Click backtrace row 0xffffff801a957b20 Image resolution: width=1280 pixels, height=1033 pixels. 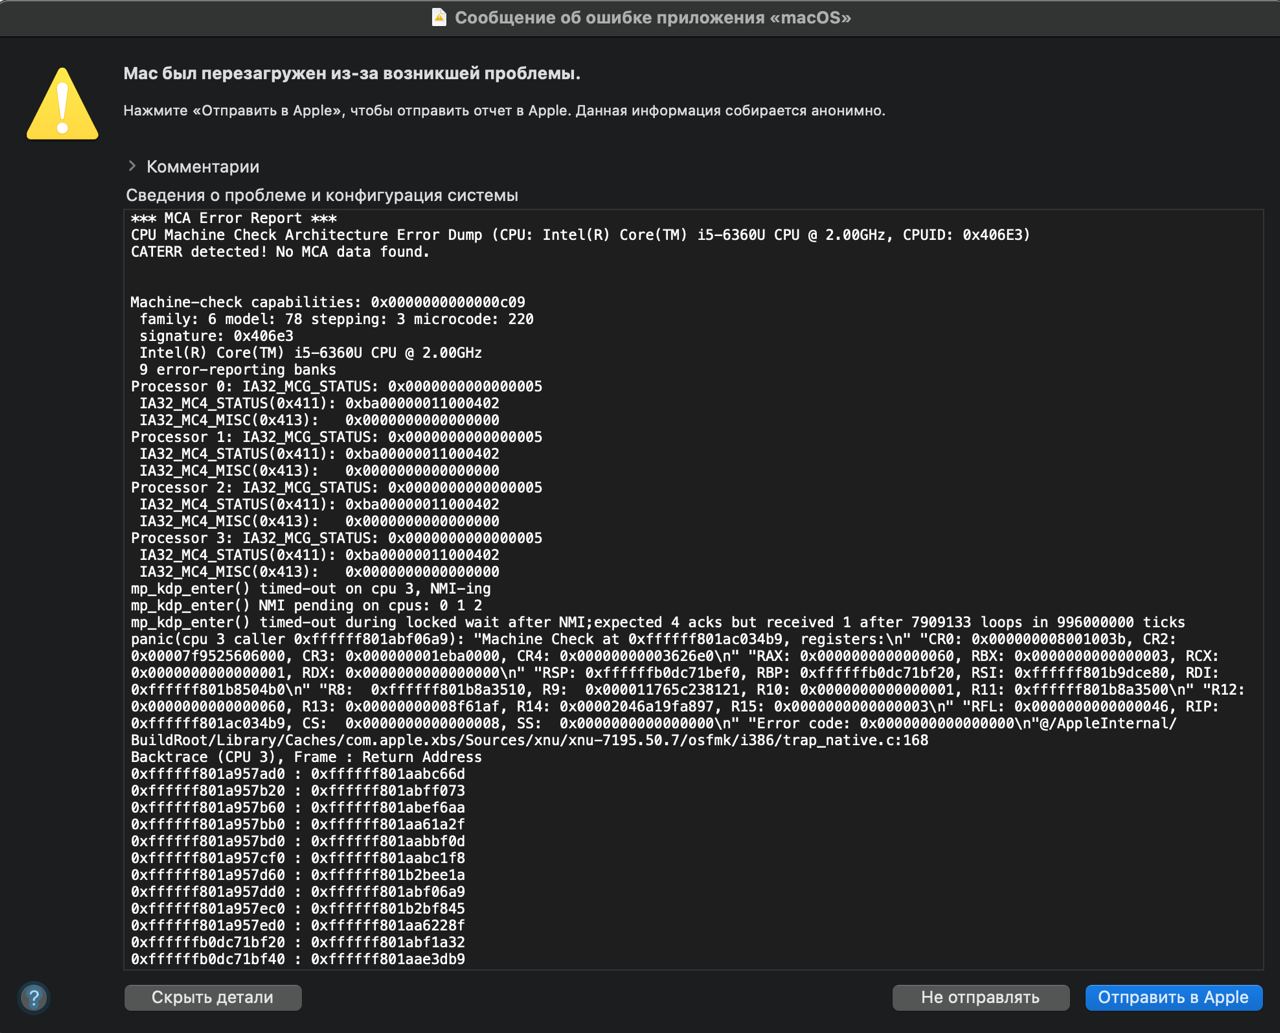pos(298,791)
